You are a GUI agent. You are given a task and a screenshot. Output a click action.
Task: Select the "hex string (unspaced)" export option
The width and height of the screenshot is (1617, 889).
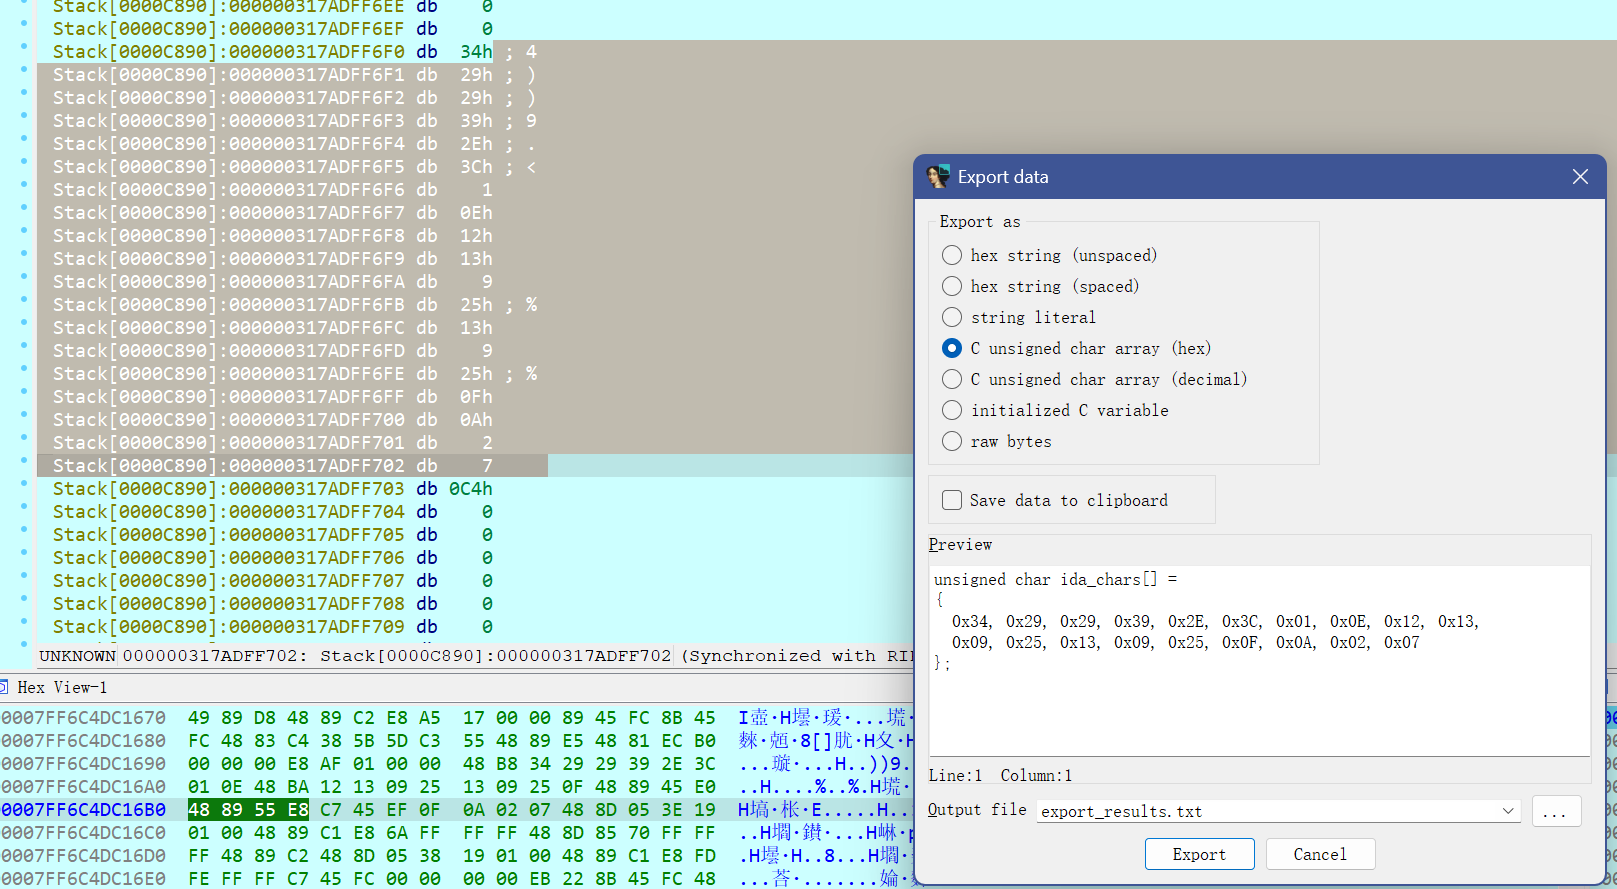click(952, 255)
